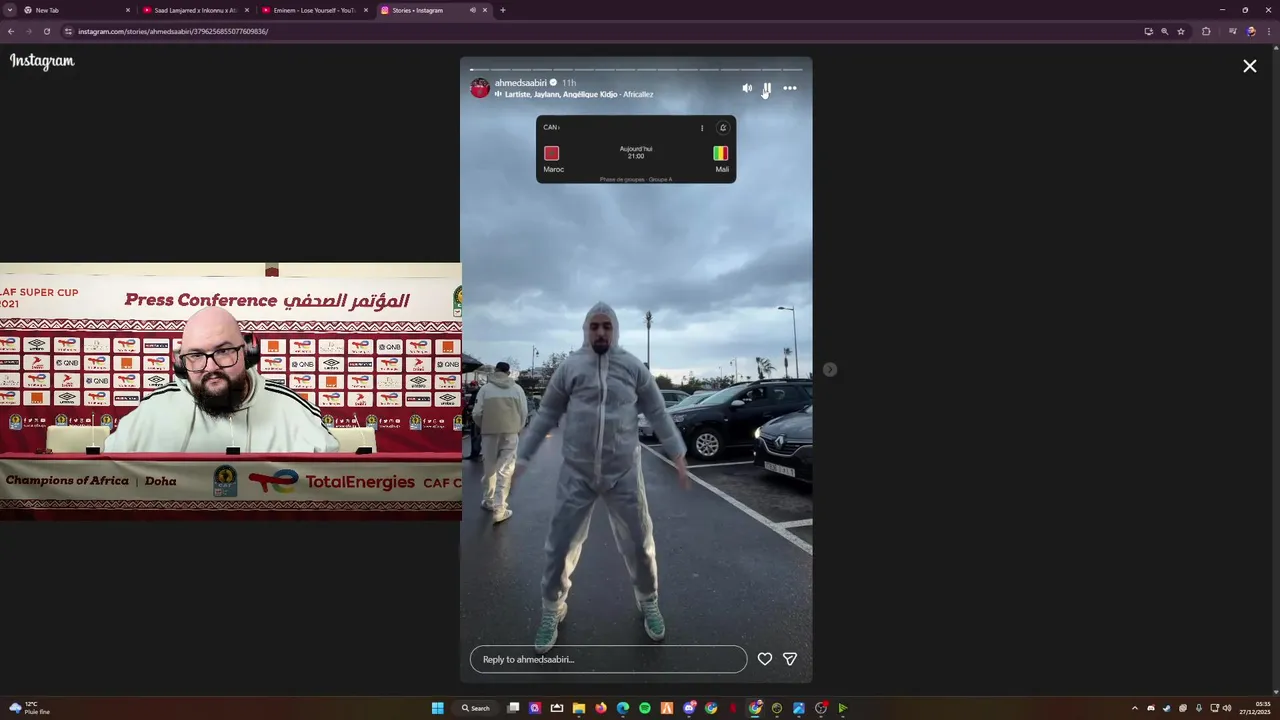Click the instagram.com address bar URL

click(x=173, y=31)
